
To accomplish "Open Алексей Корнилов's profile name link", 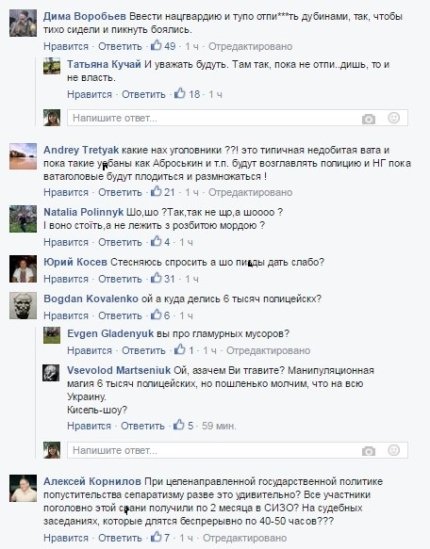I will (92, 481).
